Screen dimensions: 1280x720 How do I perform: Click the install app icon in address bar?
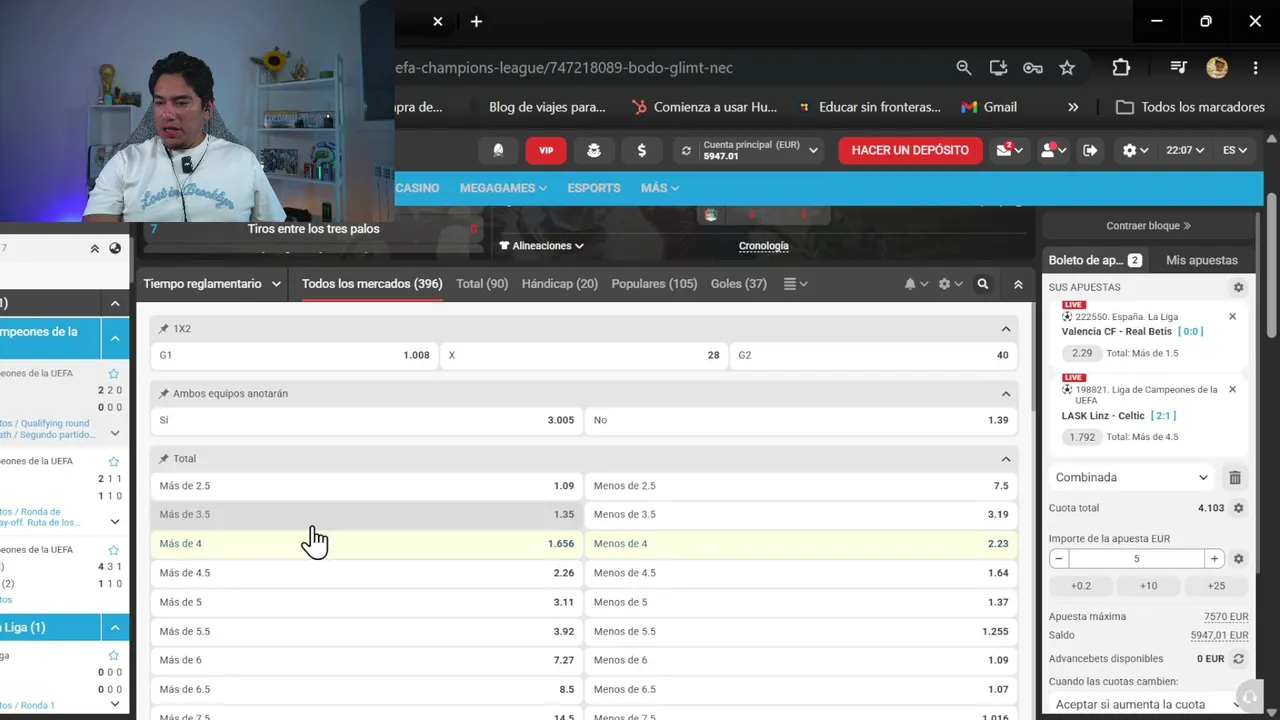point(998,68)
